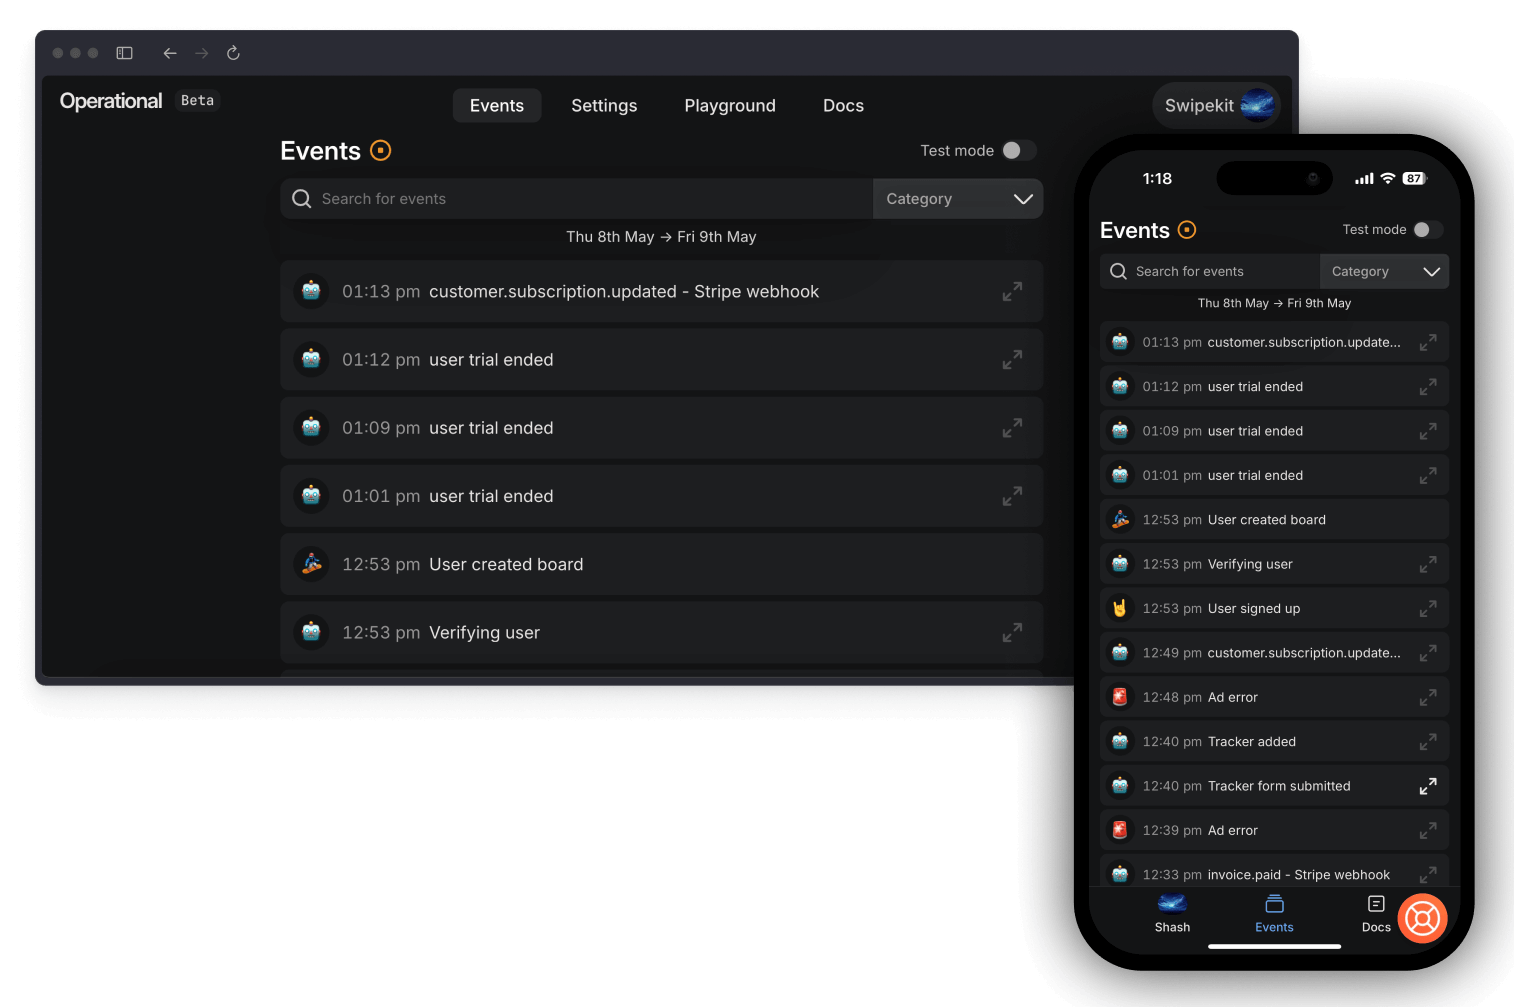Enable Test mode toggle on desktop
Screen dimensions: 1514x1007
coord(1019,150)
